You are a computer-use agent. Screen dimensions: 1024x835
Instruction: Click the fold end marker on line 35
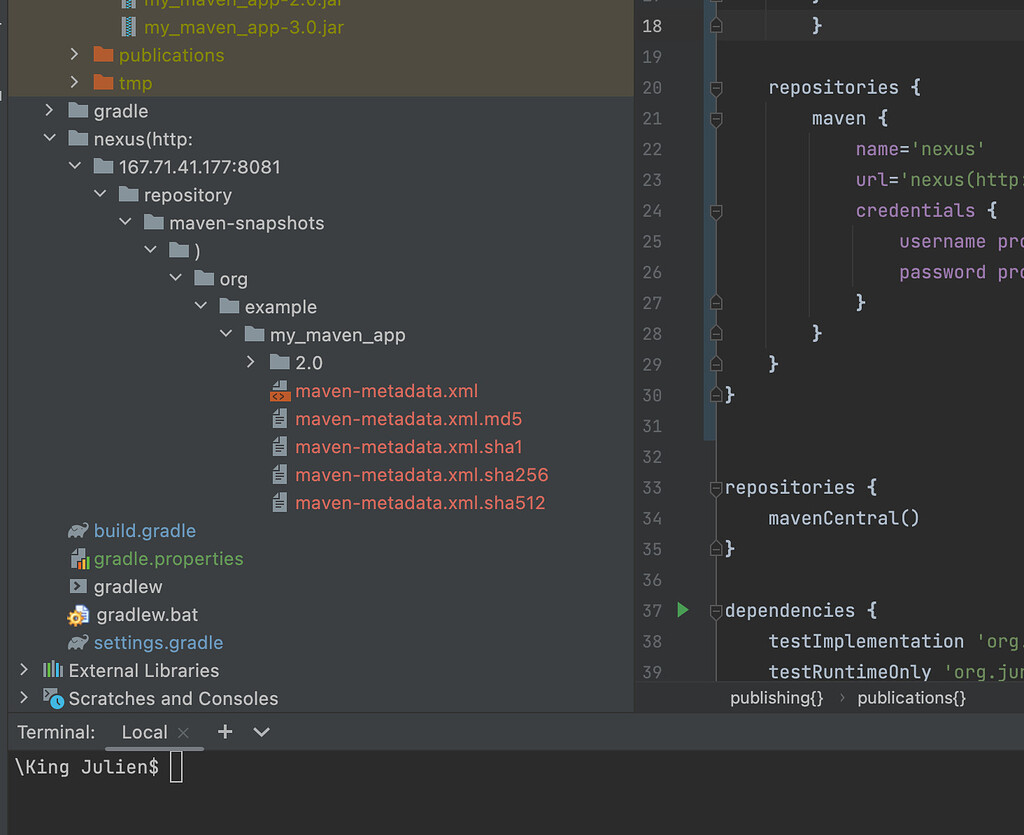click(x=716, y=549)
